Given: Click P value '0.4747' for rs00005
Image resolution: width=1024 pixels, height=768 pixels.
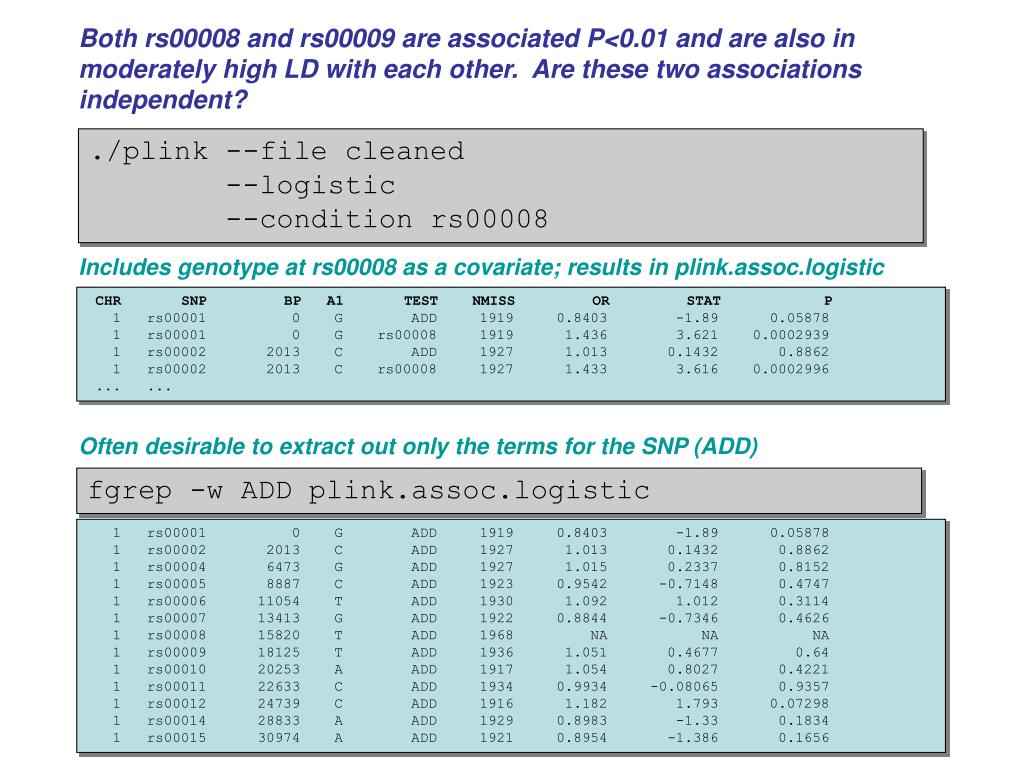Looking at the screenshot, I should 804,584.
